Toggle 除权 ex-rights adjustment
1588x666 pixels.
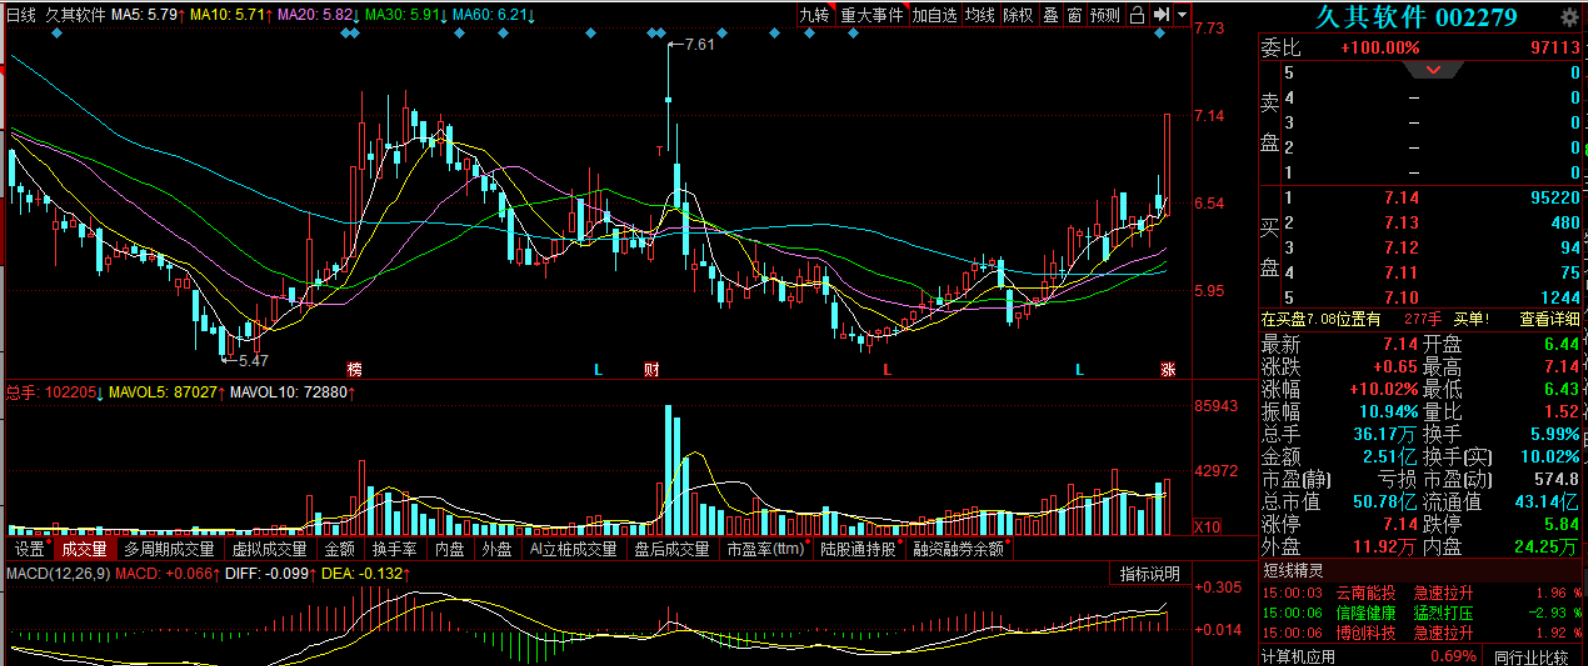1018,15
